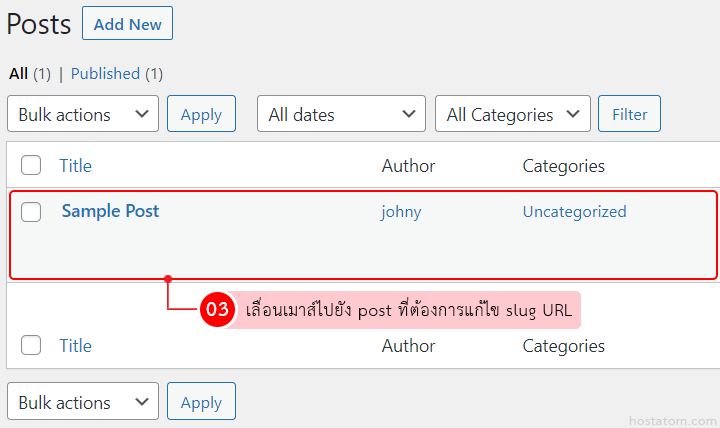The width and height of the screenshot is (720, 428).
Task: Show All posts filter
Action: [x=18, y=73]
